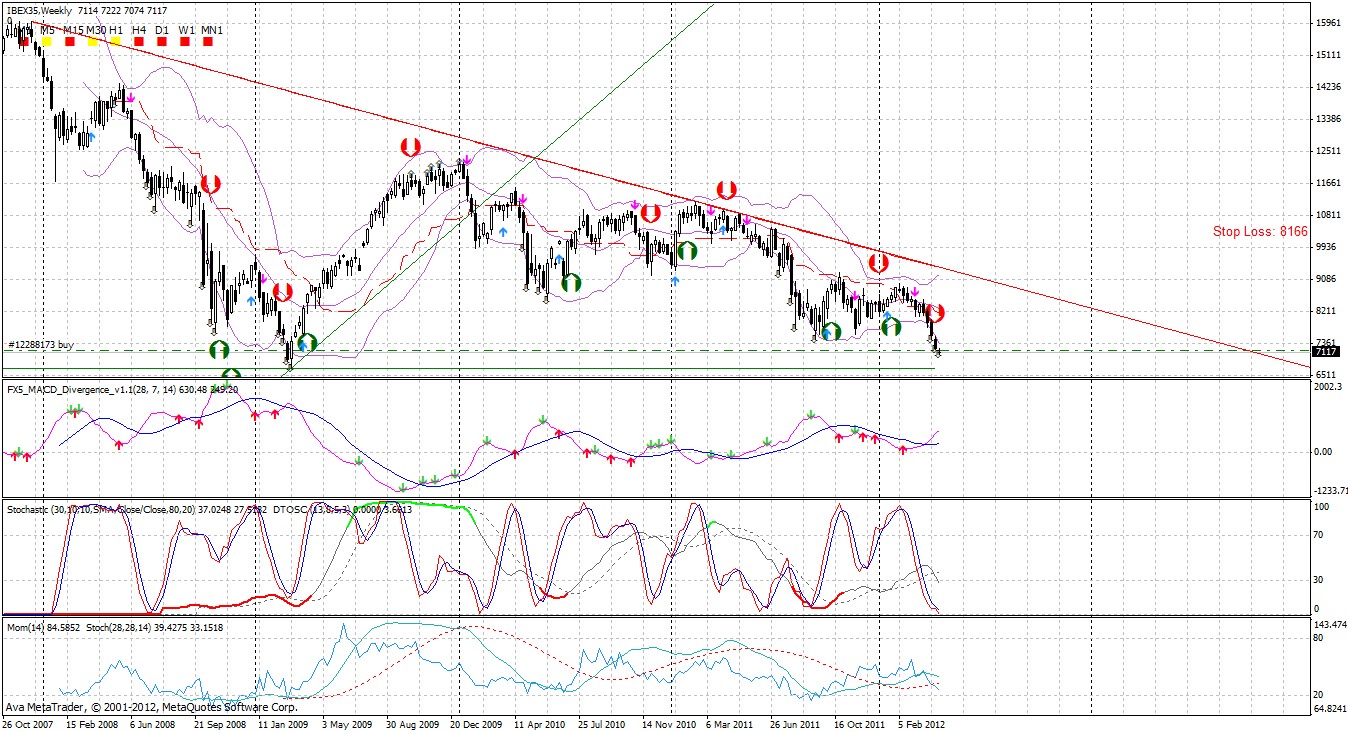Viewport: 1348px width, 732px height.
Task: Select the red square under M15
Action: (x=70, y=42)
